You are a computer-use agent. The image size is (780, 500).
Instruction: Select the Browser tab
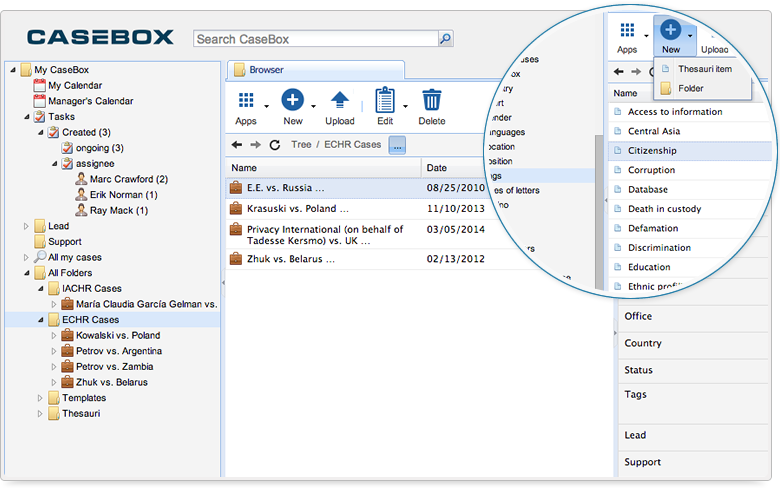315,70
